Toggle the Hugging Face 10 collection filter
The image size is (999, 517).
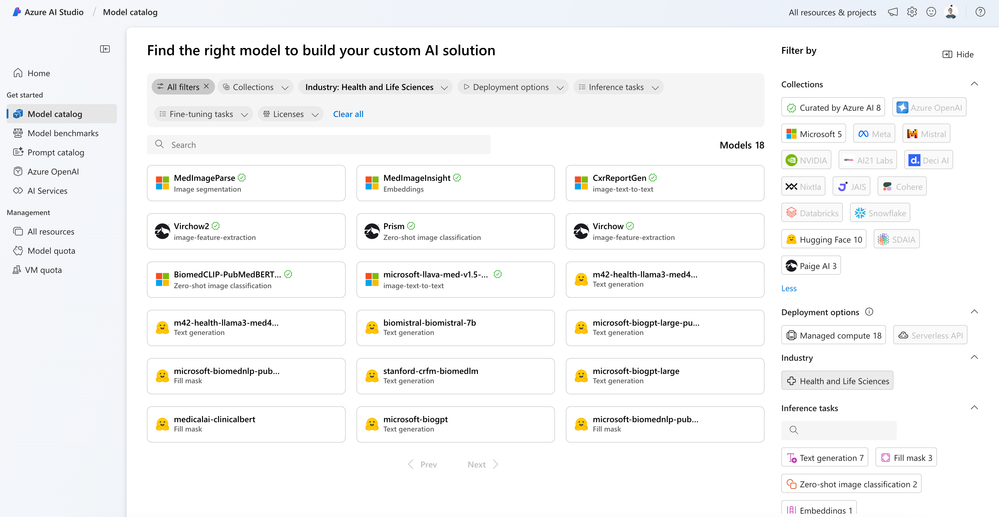pyautogui.click(x=824, y=240)
